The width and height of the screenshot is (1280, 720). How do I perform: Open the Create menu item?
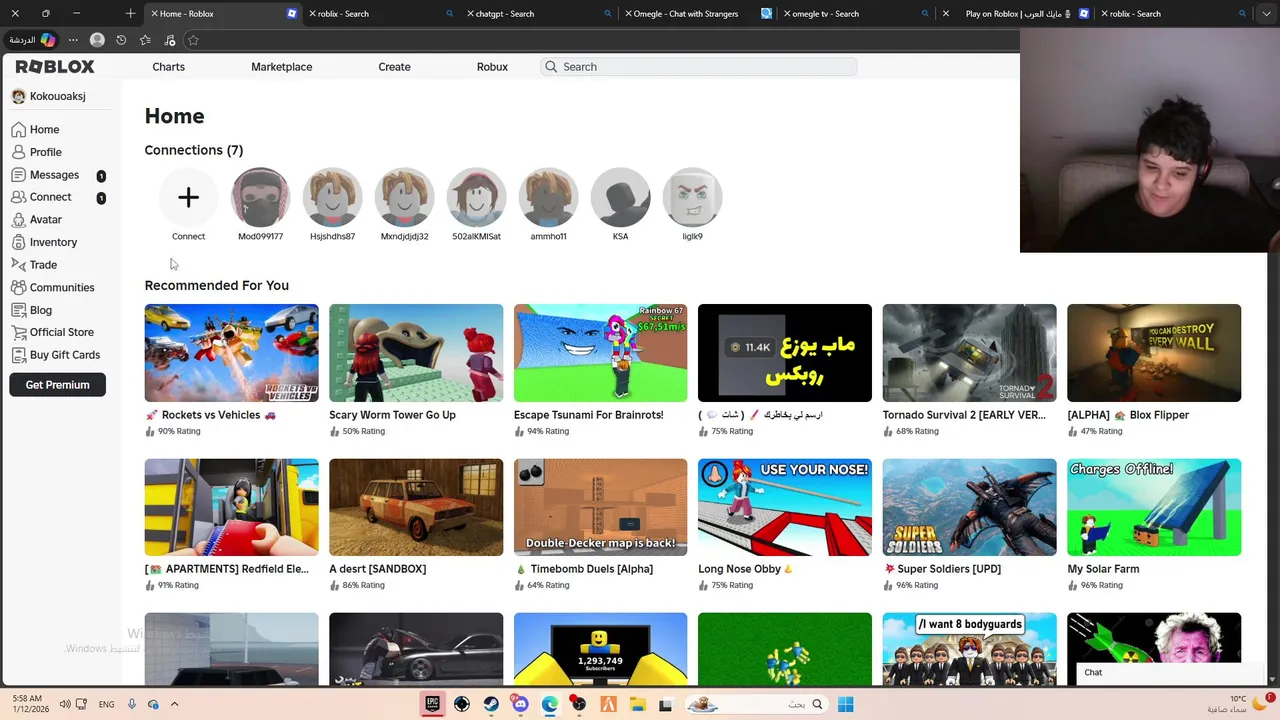(394, 67)
